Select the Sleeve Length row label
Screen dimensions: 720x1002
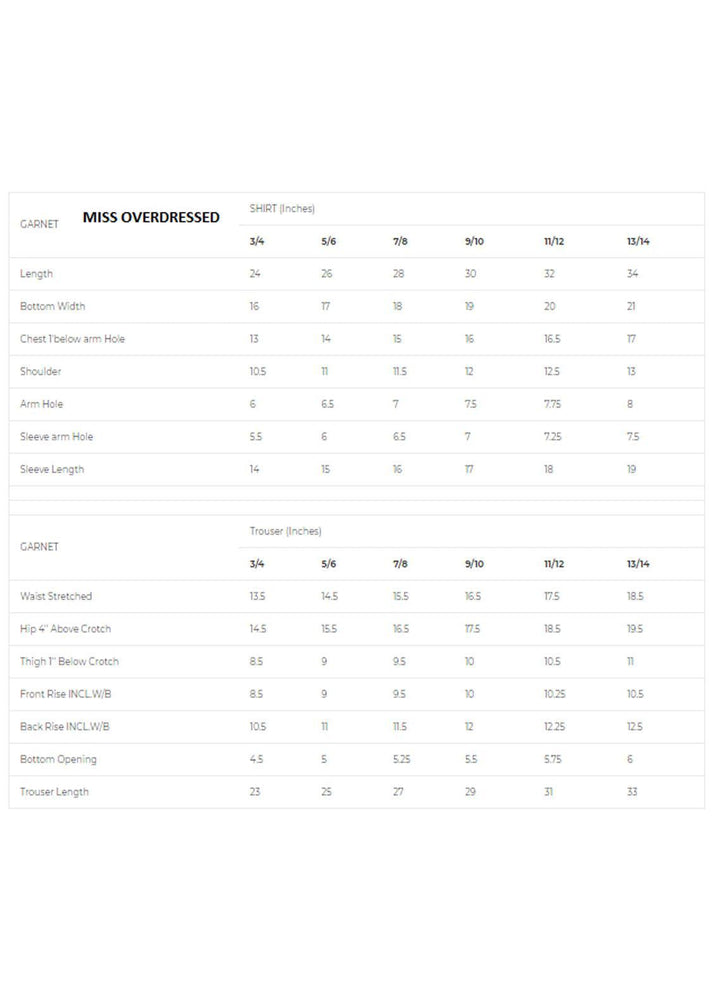[x=52, y=469]
